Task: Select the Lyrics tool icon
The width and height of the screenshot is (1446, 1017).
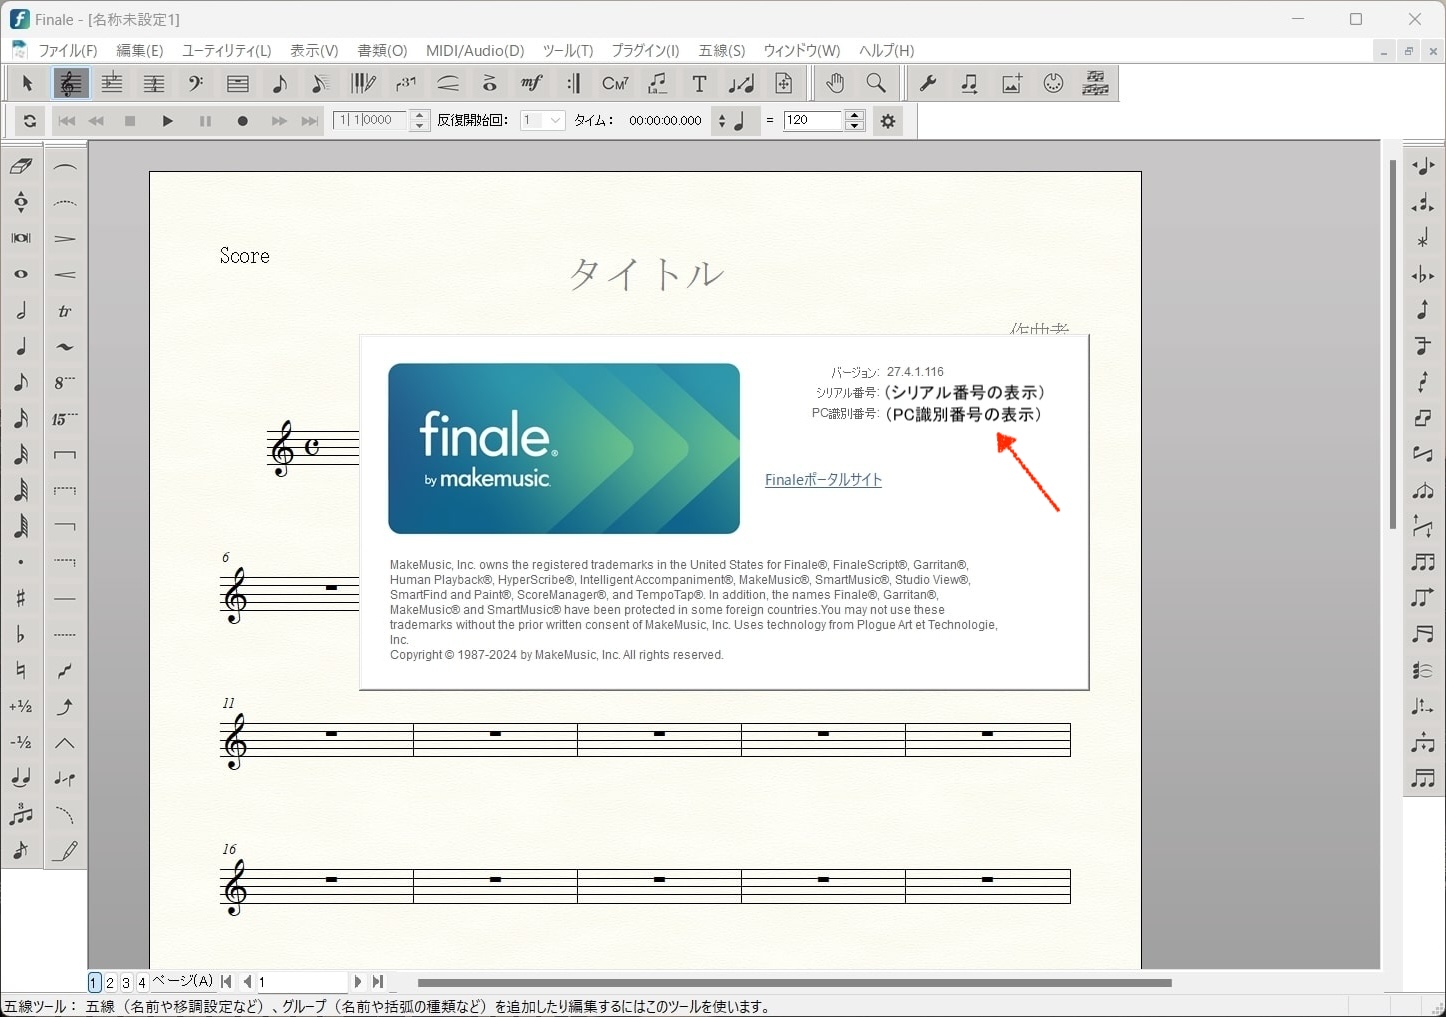Action: point(657,84)
